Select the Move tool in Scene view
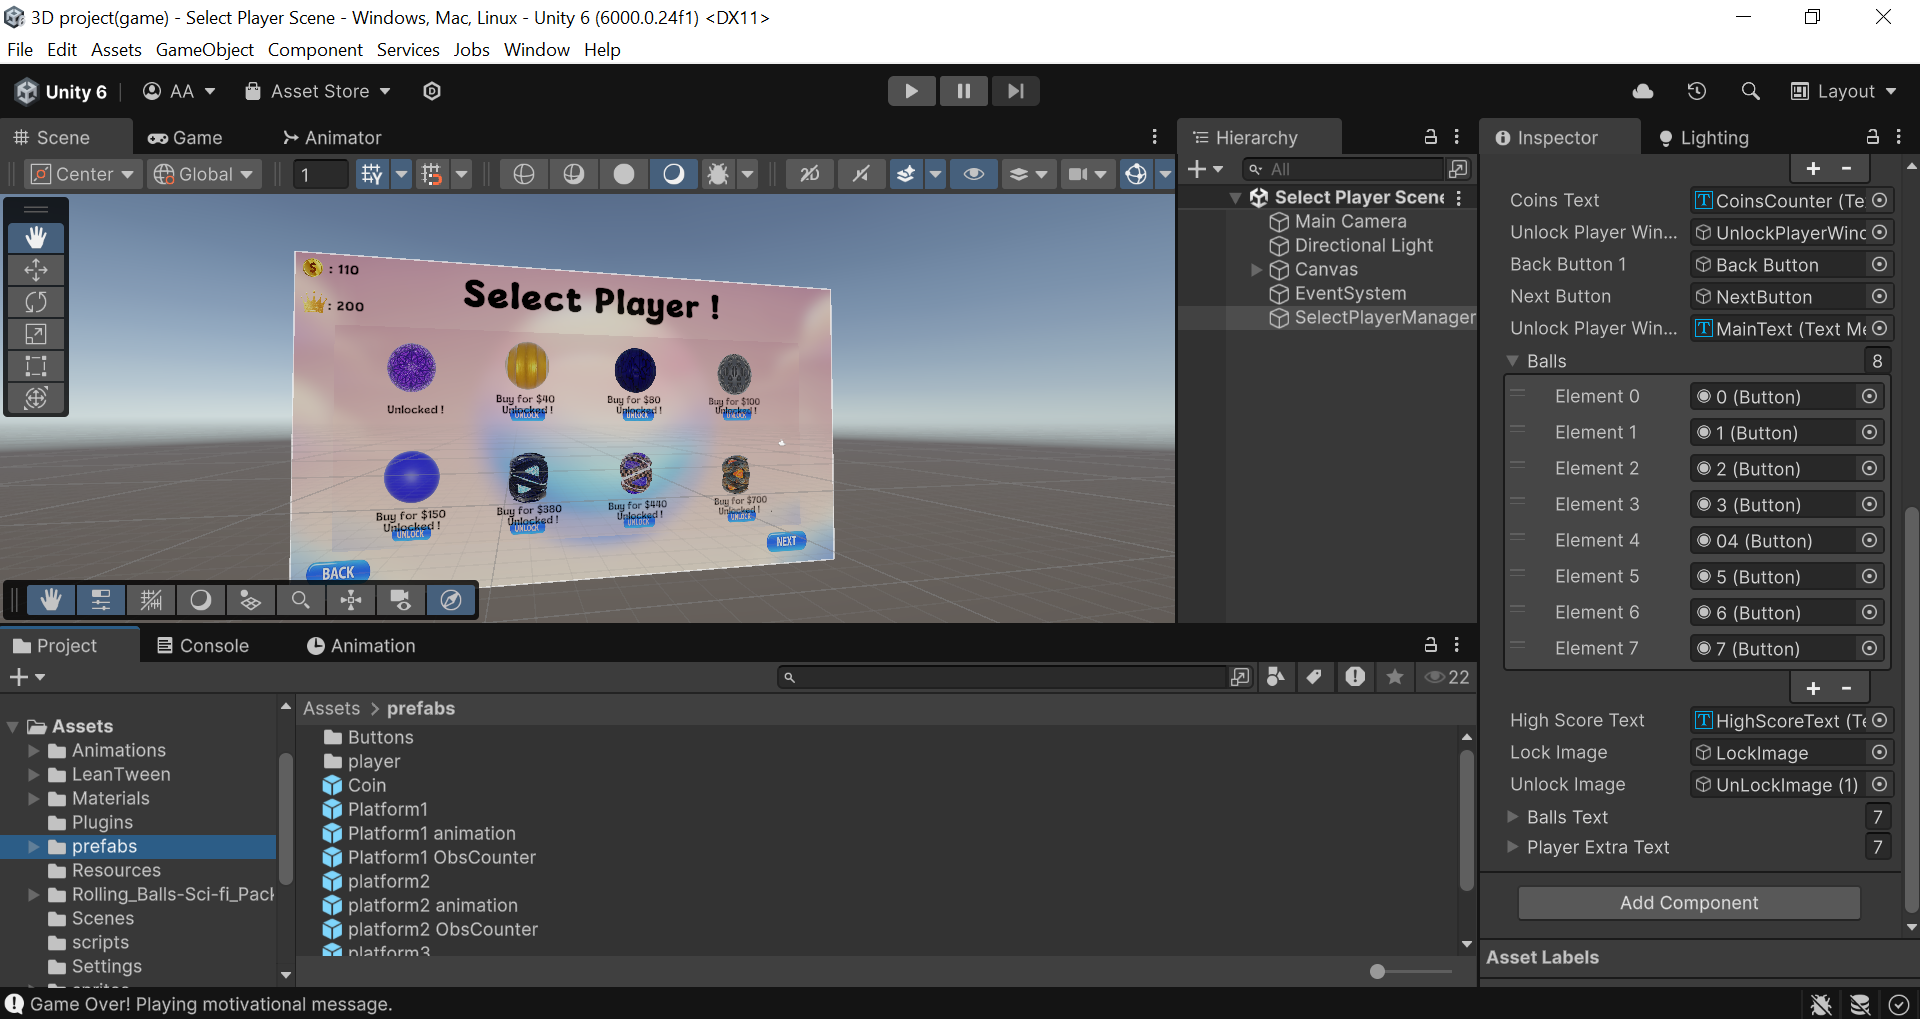The image size is (1920, 1019). [x=36, y=270]
